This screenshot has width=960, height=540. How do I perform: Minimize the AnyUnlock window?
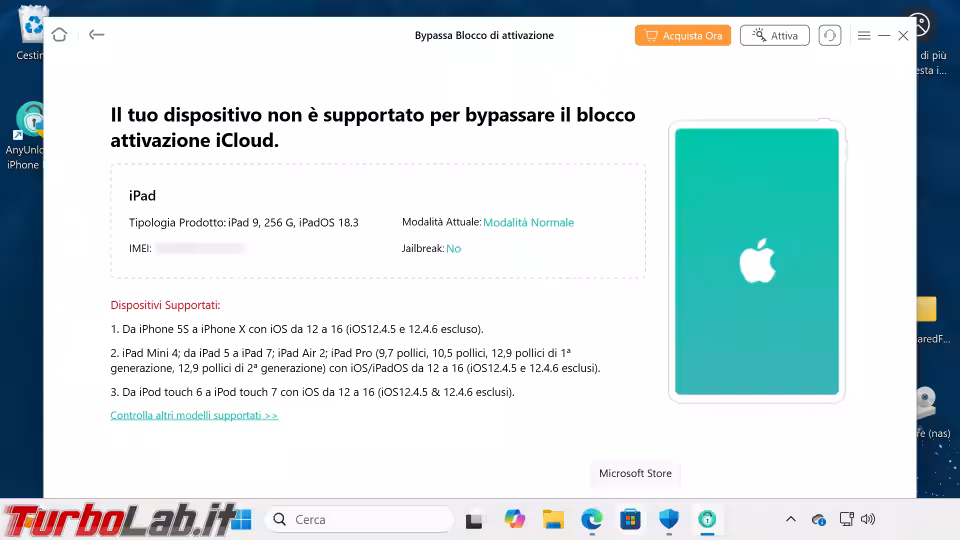coord(884,35)
